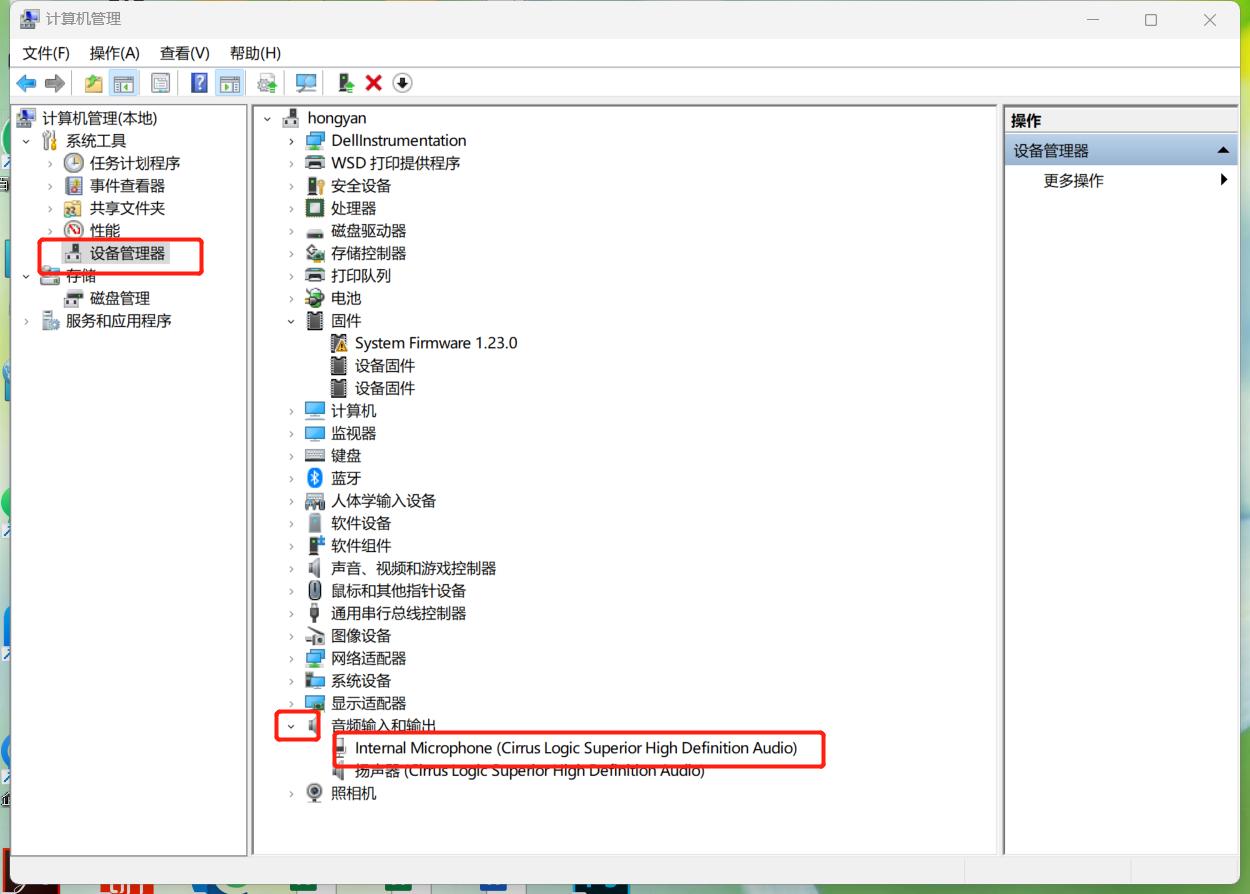
Task: Collapse the 存储 node in left tree
Action: coord(26,276)
